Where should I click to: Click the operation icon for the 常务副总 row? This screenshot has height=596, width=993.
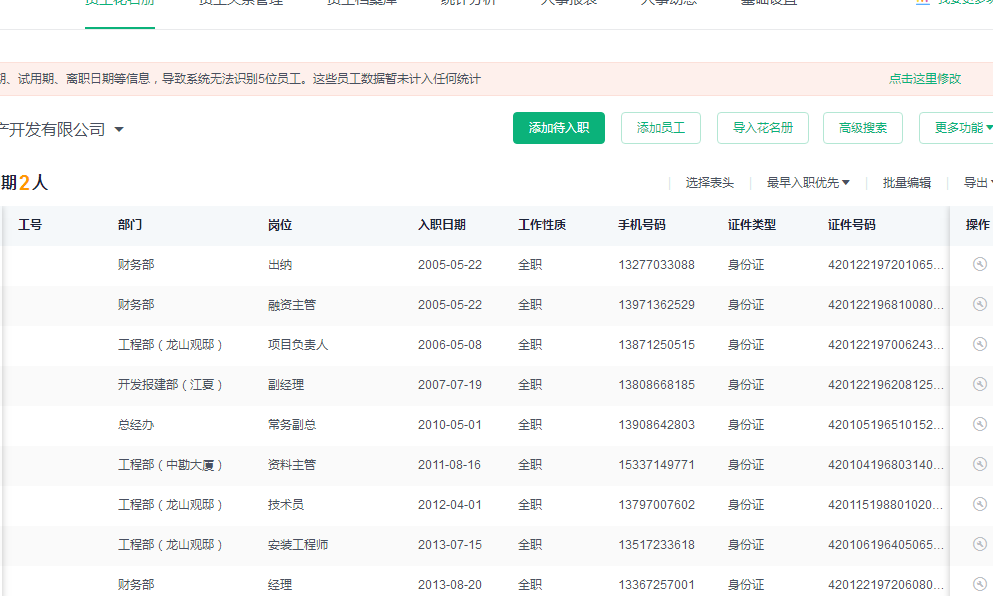980,425
